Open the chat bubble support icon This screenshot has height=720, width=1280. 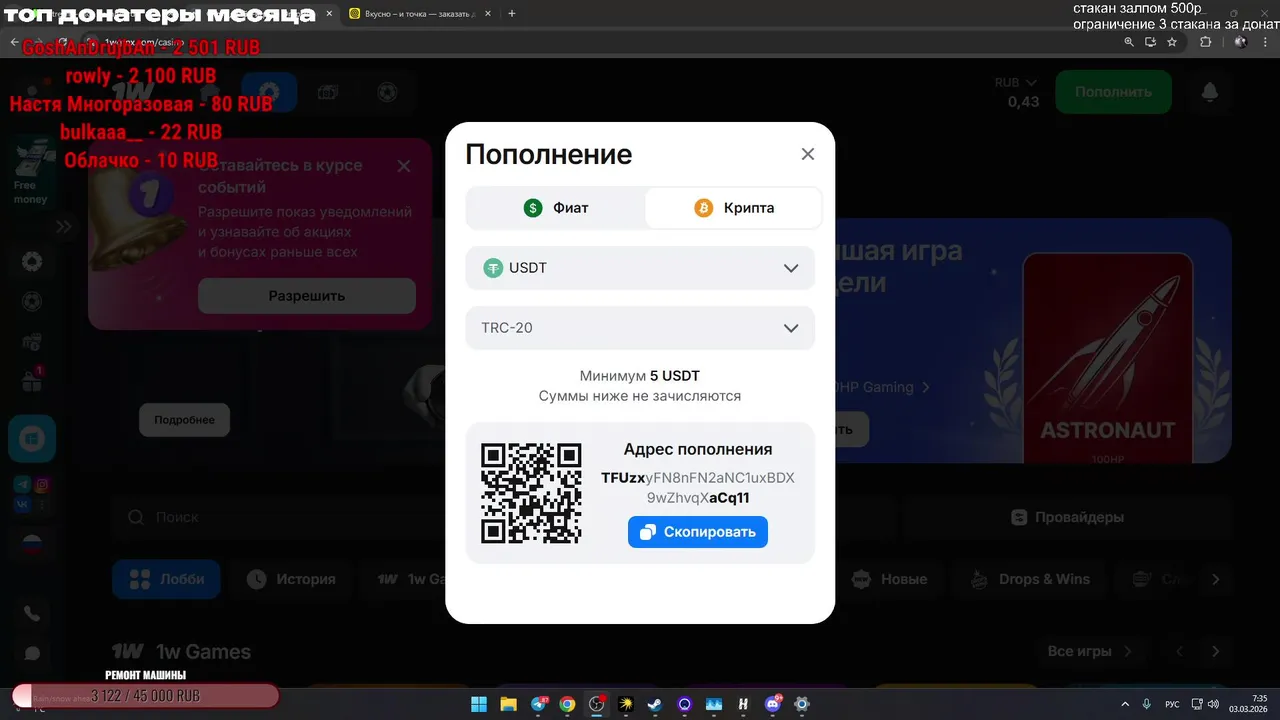(32, 653)
